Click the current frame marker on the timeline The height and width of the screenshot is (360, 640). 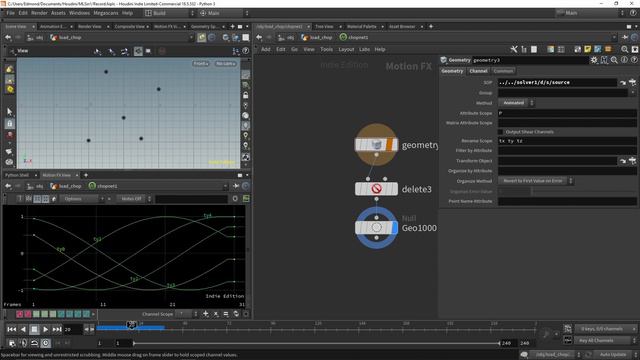131,325
